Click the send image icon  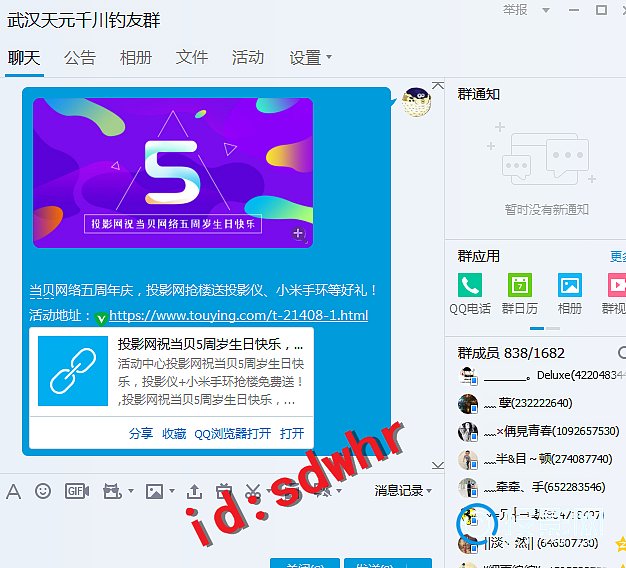[x=155, y=491]
